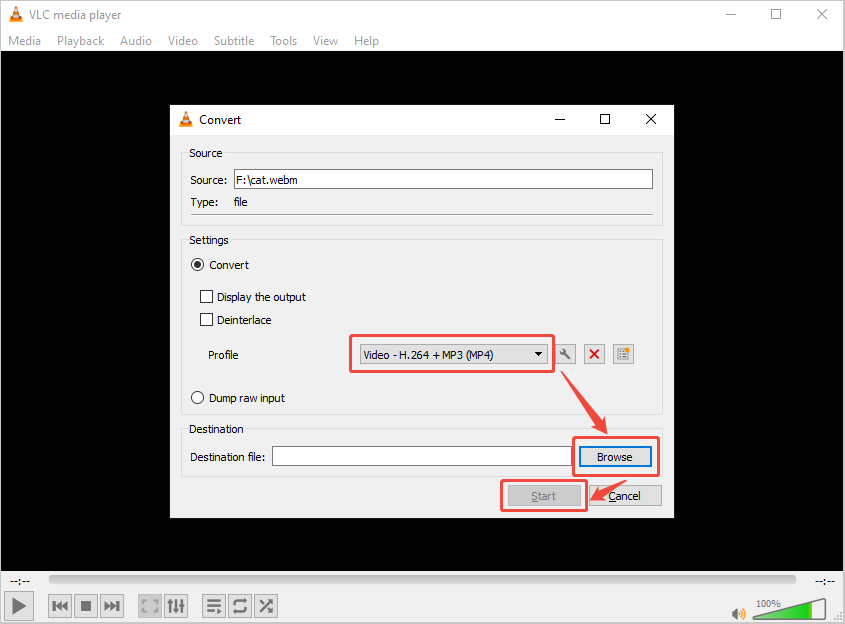Open the Tools menu

283,41
